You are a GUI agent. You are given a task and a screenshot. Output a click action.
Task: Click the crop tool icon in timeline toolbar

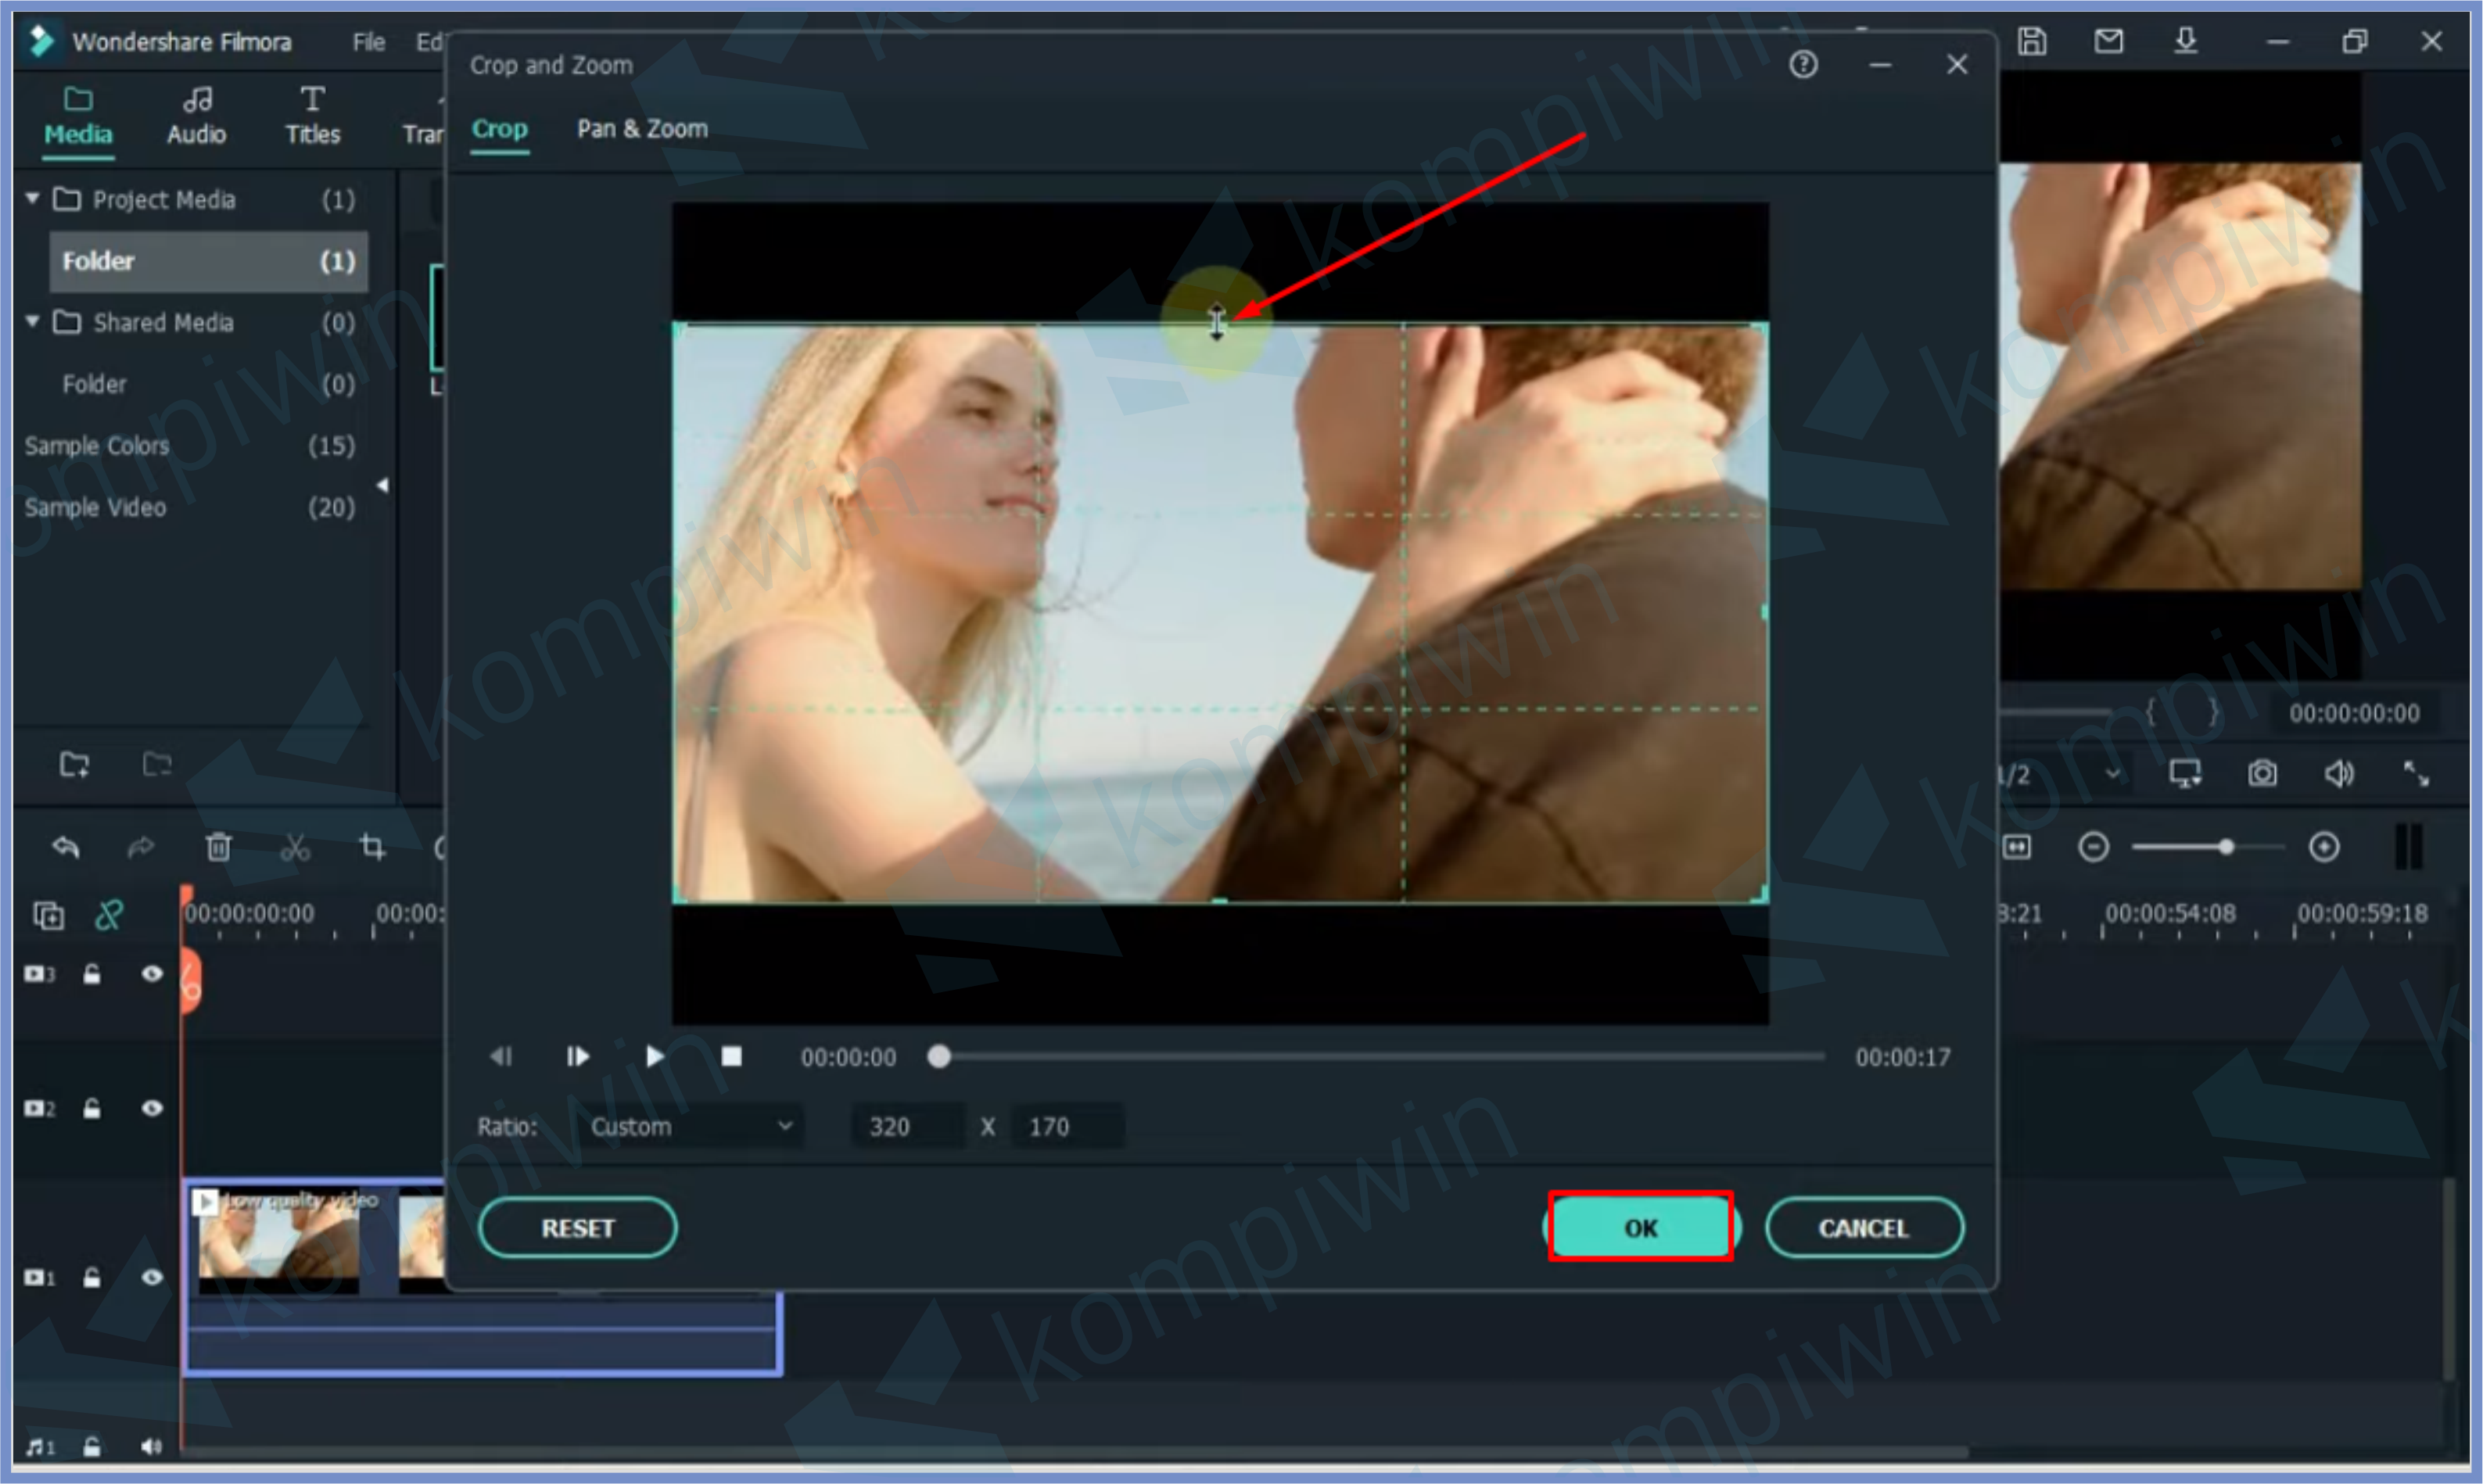pos(372,848)
